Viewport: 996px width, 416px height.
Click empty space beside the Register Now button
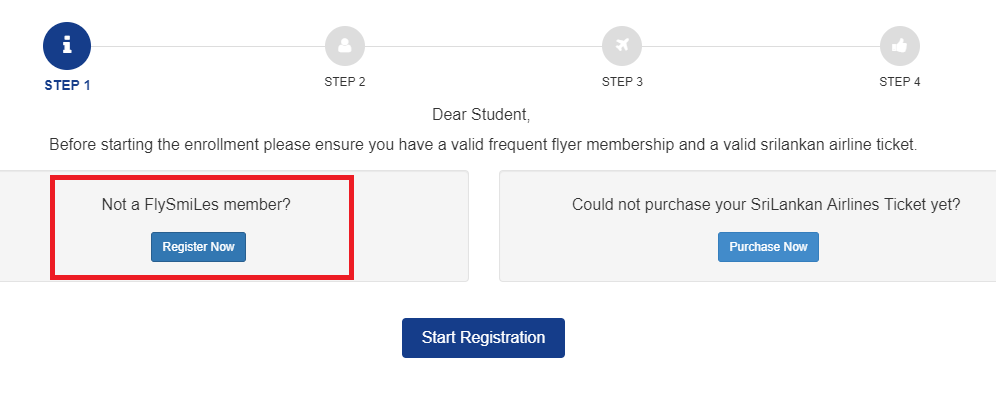pos(300,247)
